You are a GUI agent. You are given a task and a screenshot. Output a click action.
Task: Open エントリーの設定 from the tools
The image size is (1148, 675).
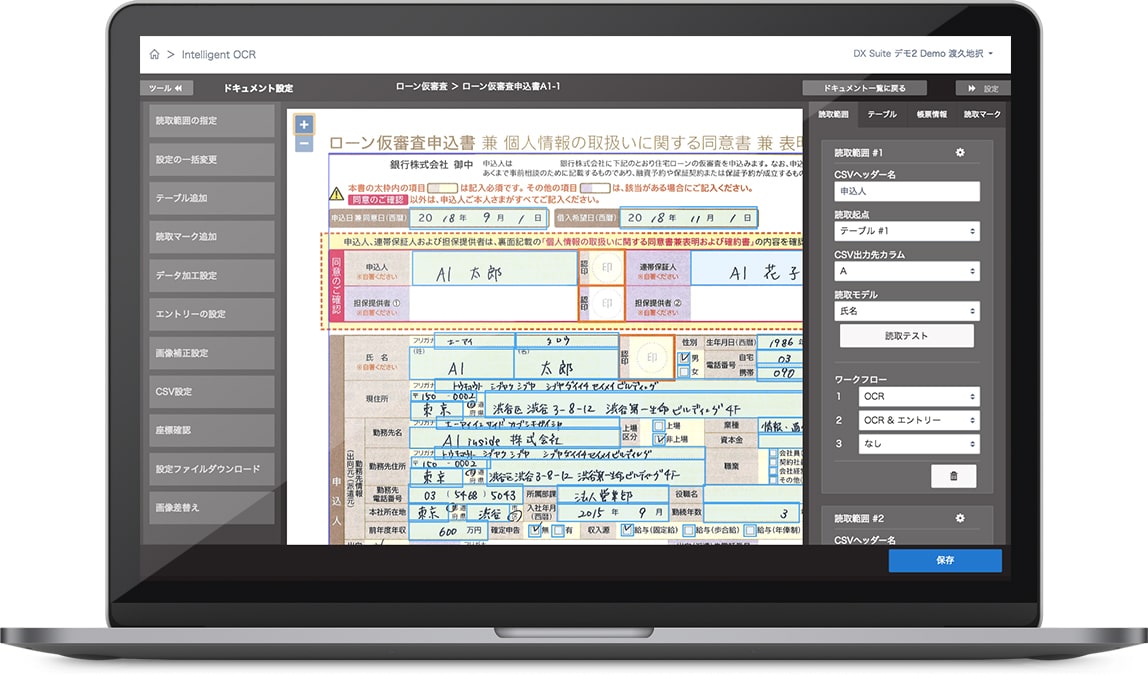[x=212, y=314]
